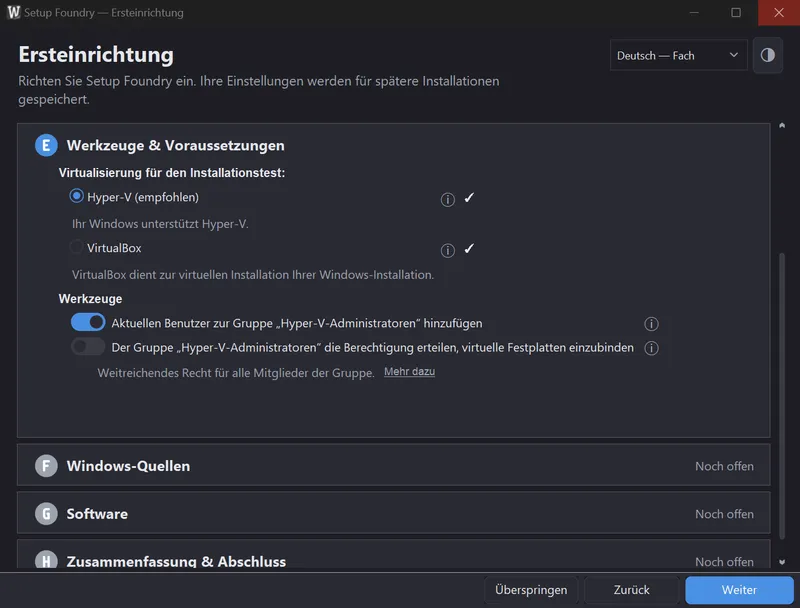Click the vertical scrollbar thumb
This screenshot has width=800, height=608.
[x=782, y=395]
